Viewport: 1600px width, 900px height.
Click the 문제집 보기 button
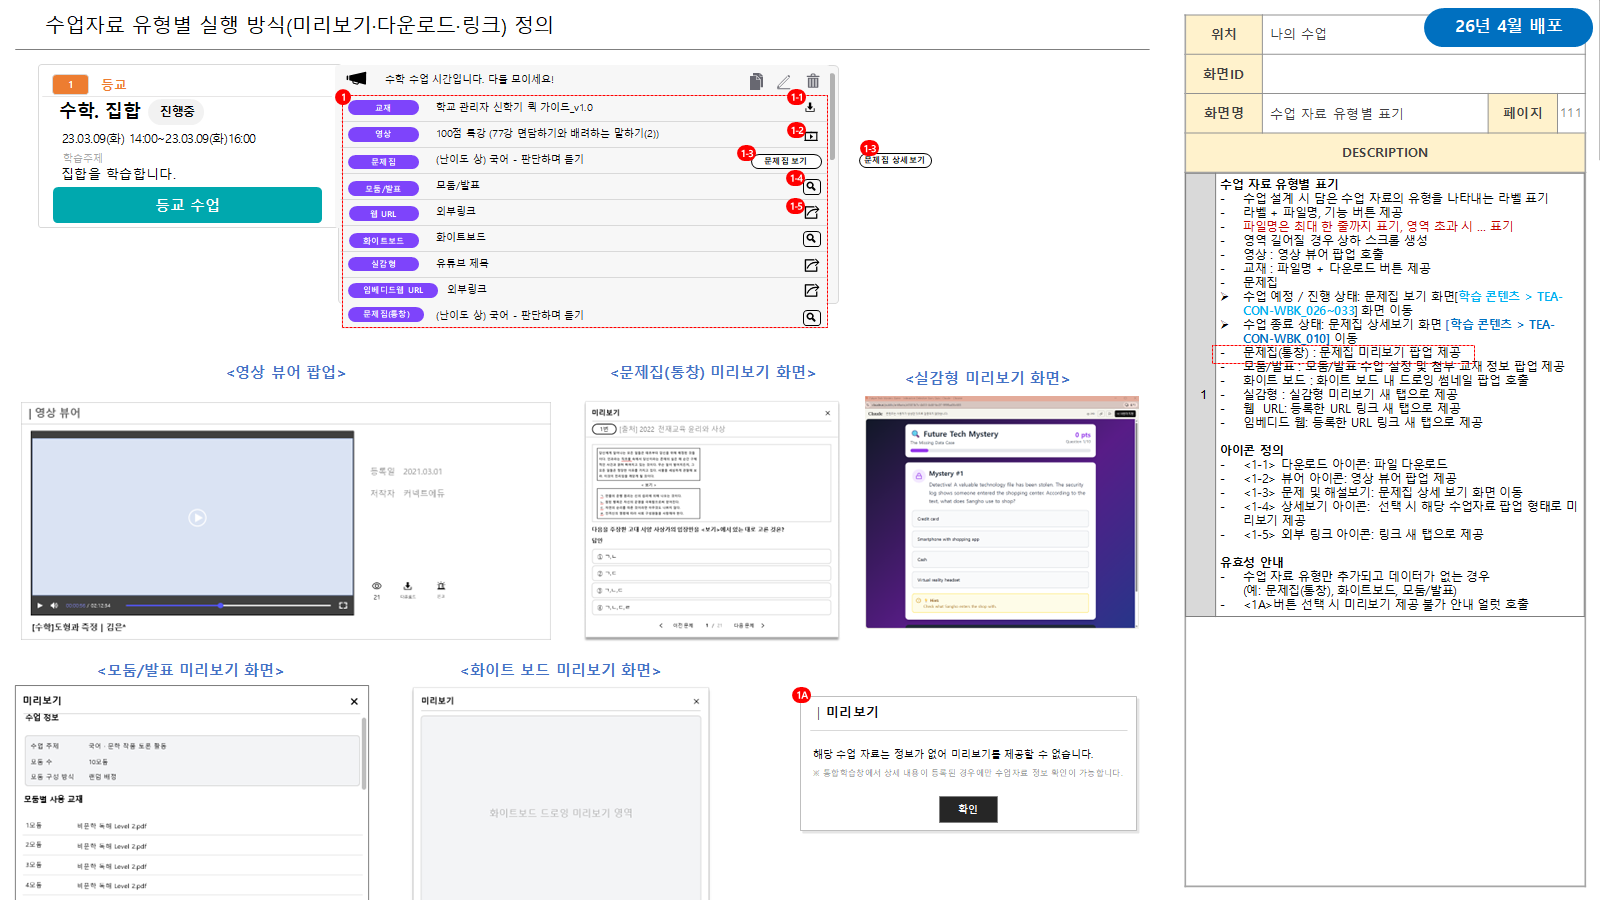[x=786, y=161]
